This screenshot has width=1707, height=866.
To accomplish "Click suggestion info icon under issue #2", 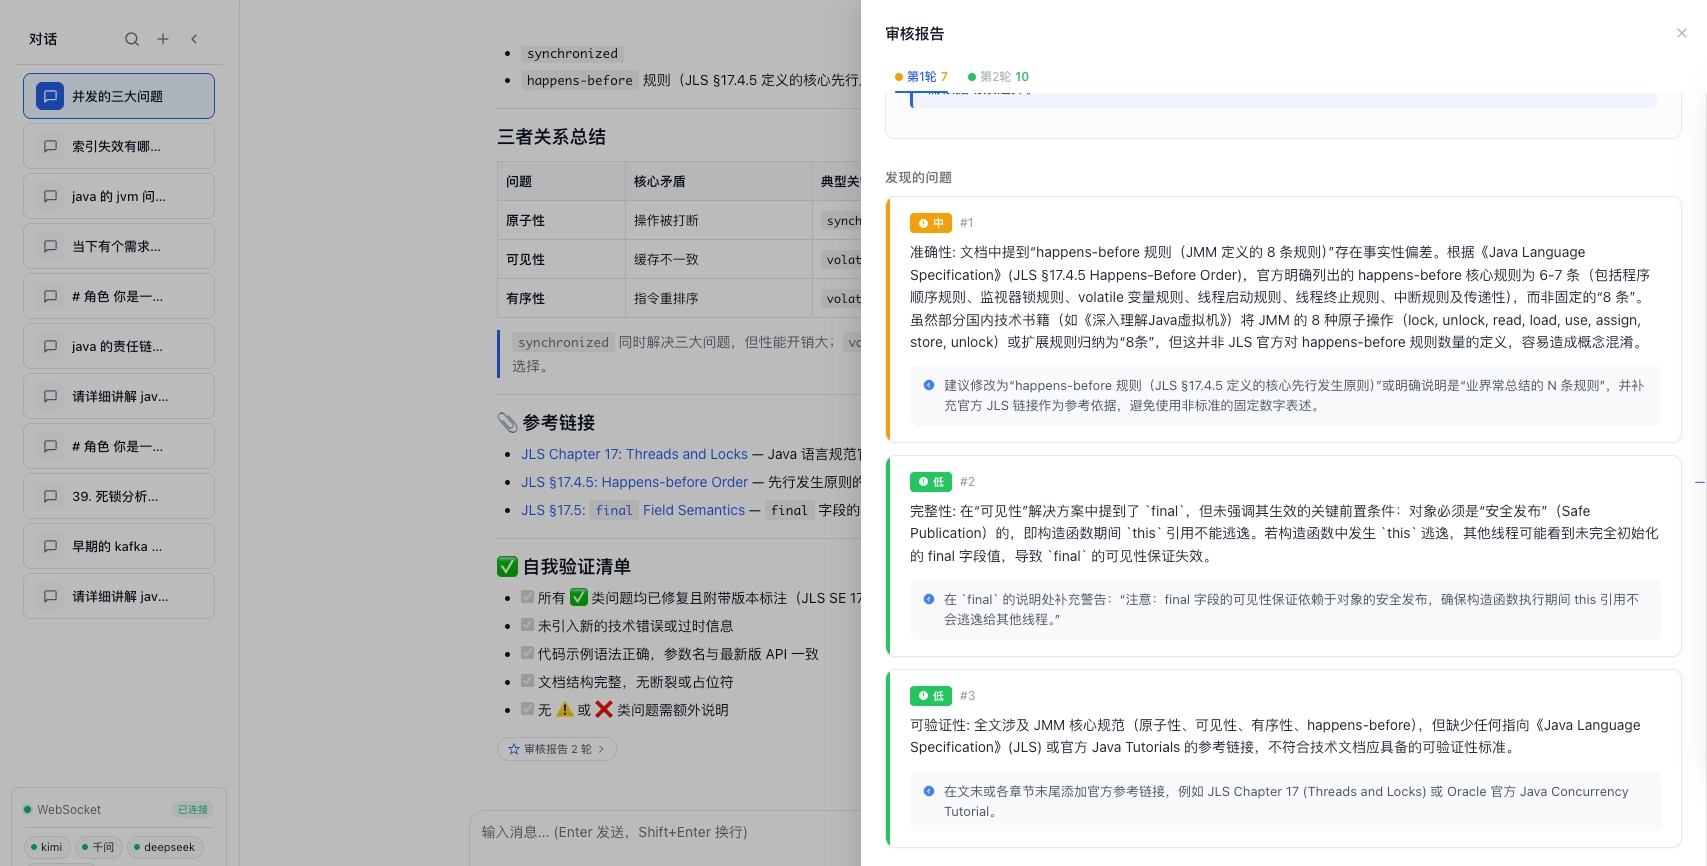I will 929,599.
